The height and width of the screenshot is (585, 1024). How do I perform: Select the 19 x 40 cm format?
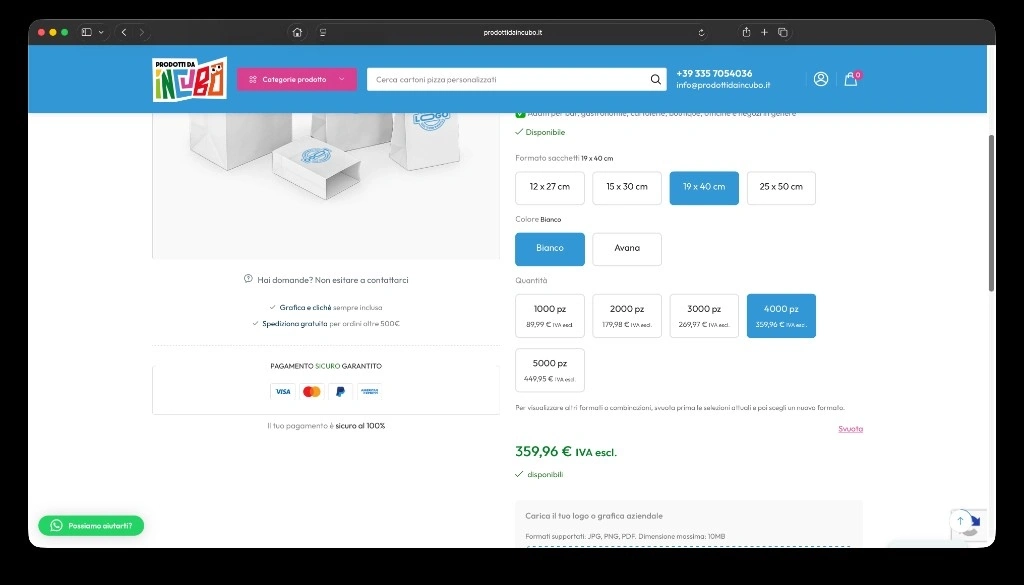pos(704,187)
